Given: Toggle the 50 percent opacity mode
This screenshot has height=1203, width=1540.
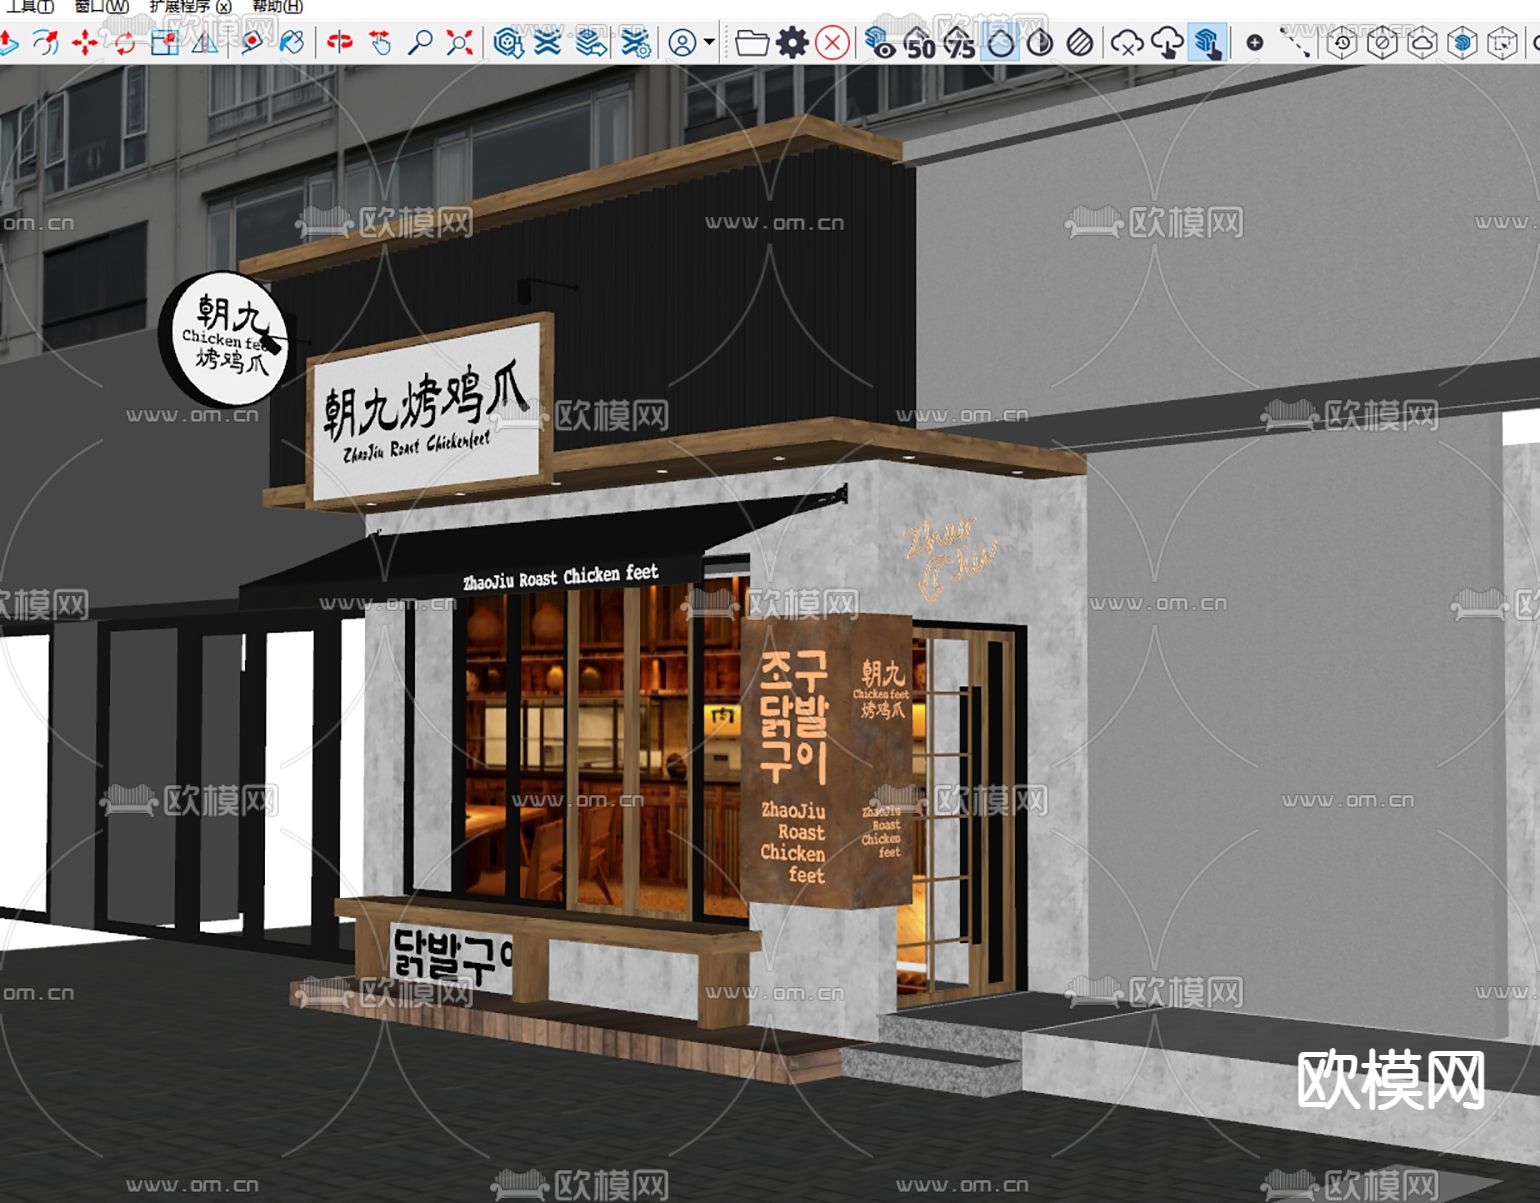Looking at the screenshot, I should 919,43.
